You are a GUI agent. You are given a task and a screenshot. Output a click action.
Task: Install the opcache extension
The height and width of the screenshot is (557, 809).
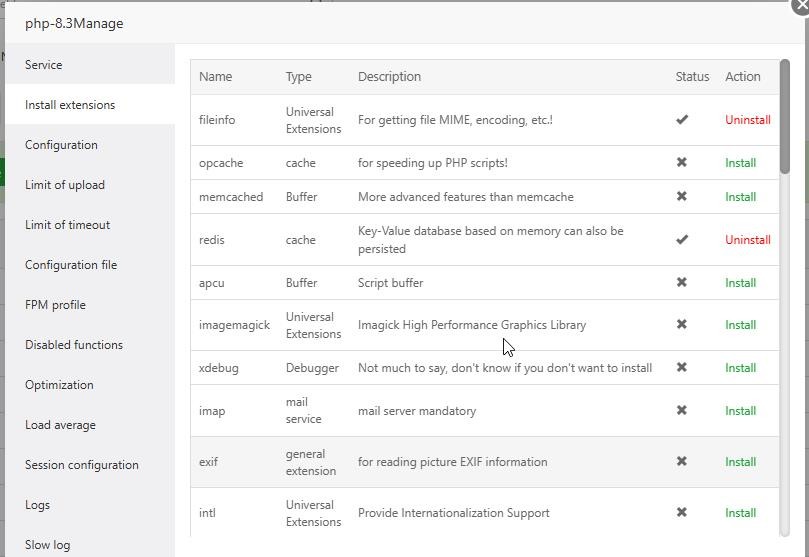[x=740, y=163]
